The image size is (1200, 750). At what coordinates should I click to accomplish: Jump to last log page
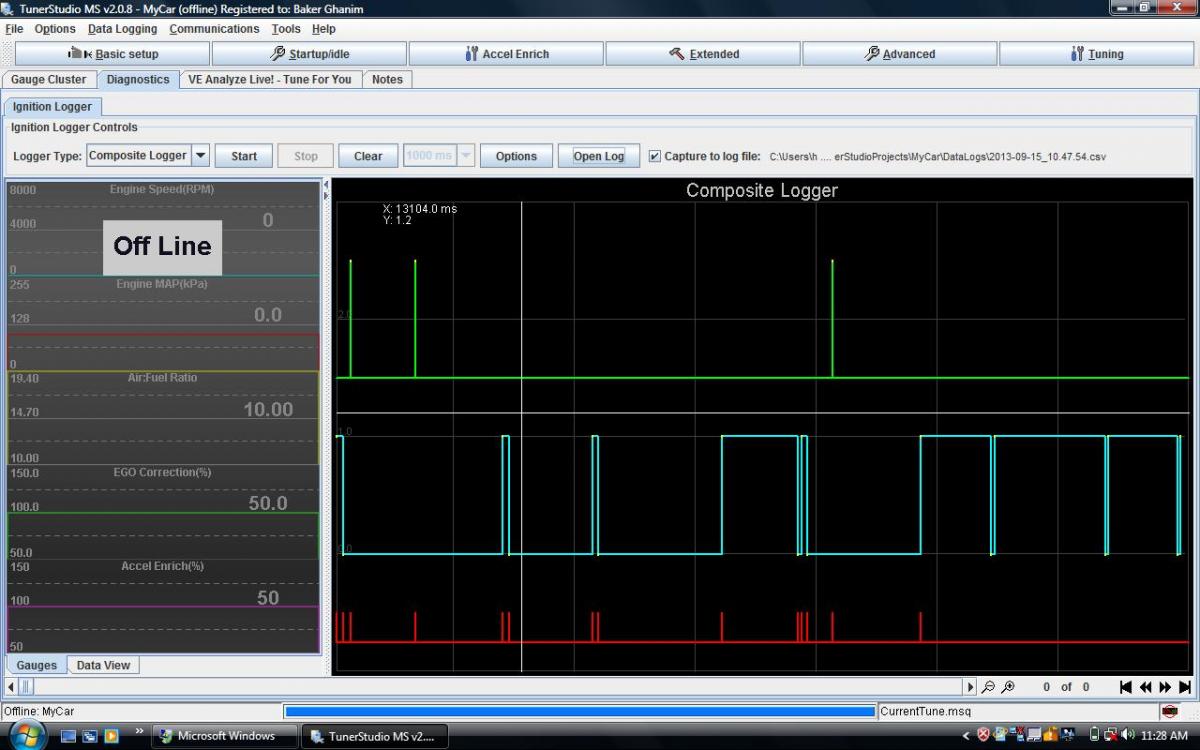(1185, 687)
